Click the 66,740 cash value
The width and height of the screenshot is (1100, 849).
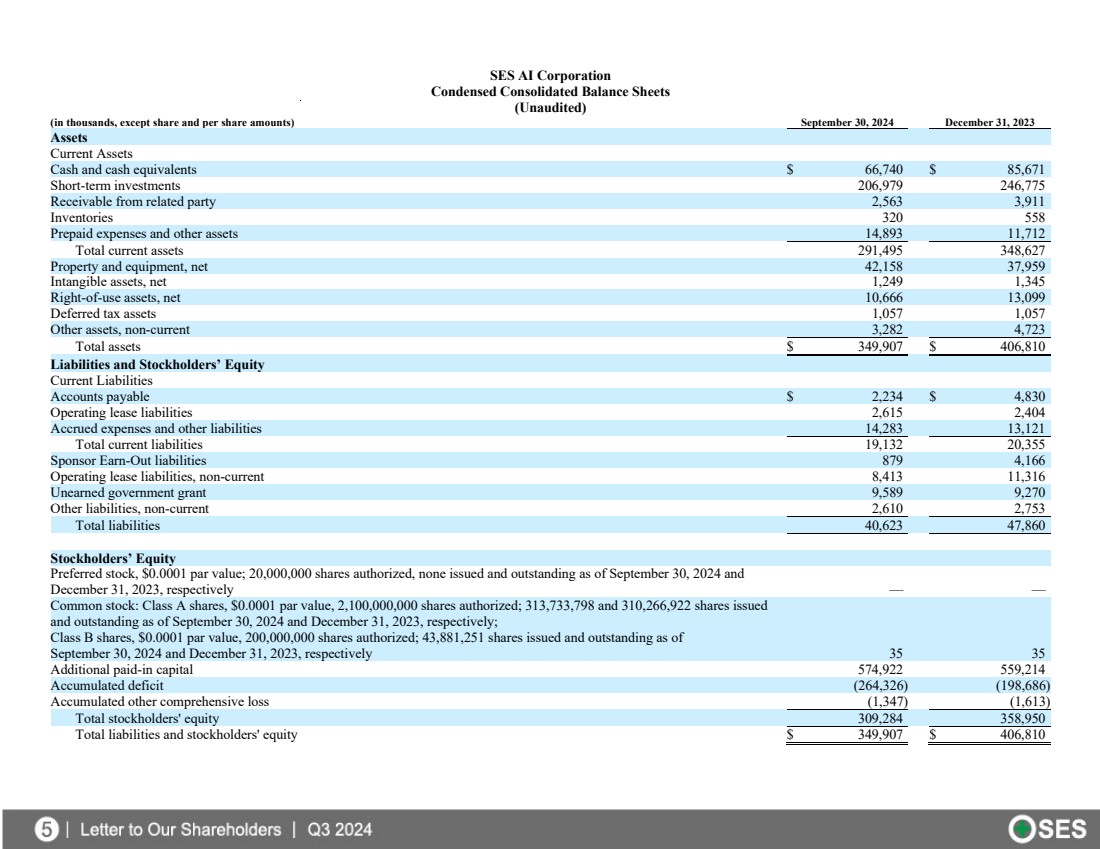[883, 170]
